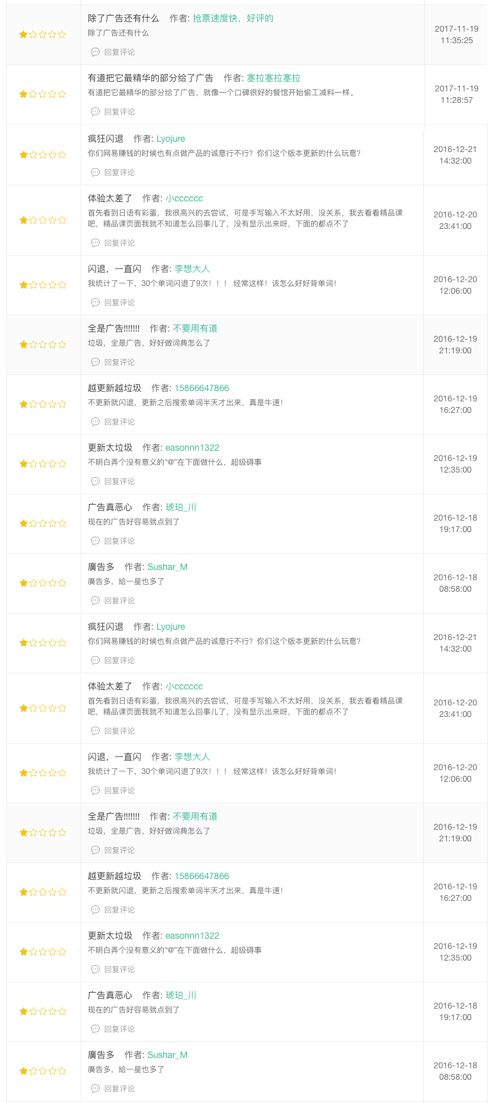Click reply bubble icon in last 廣告多 review

click(95, 1088)
